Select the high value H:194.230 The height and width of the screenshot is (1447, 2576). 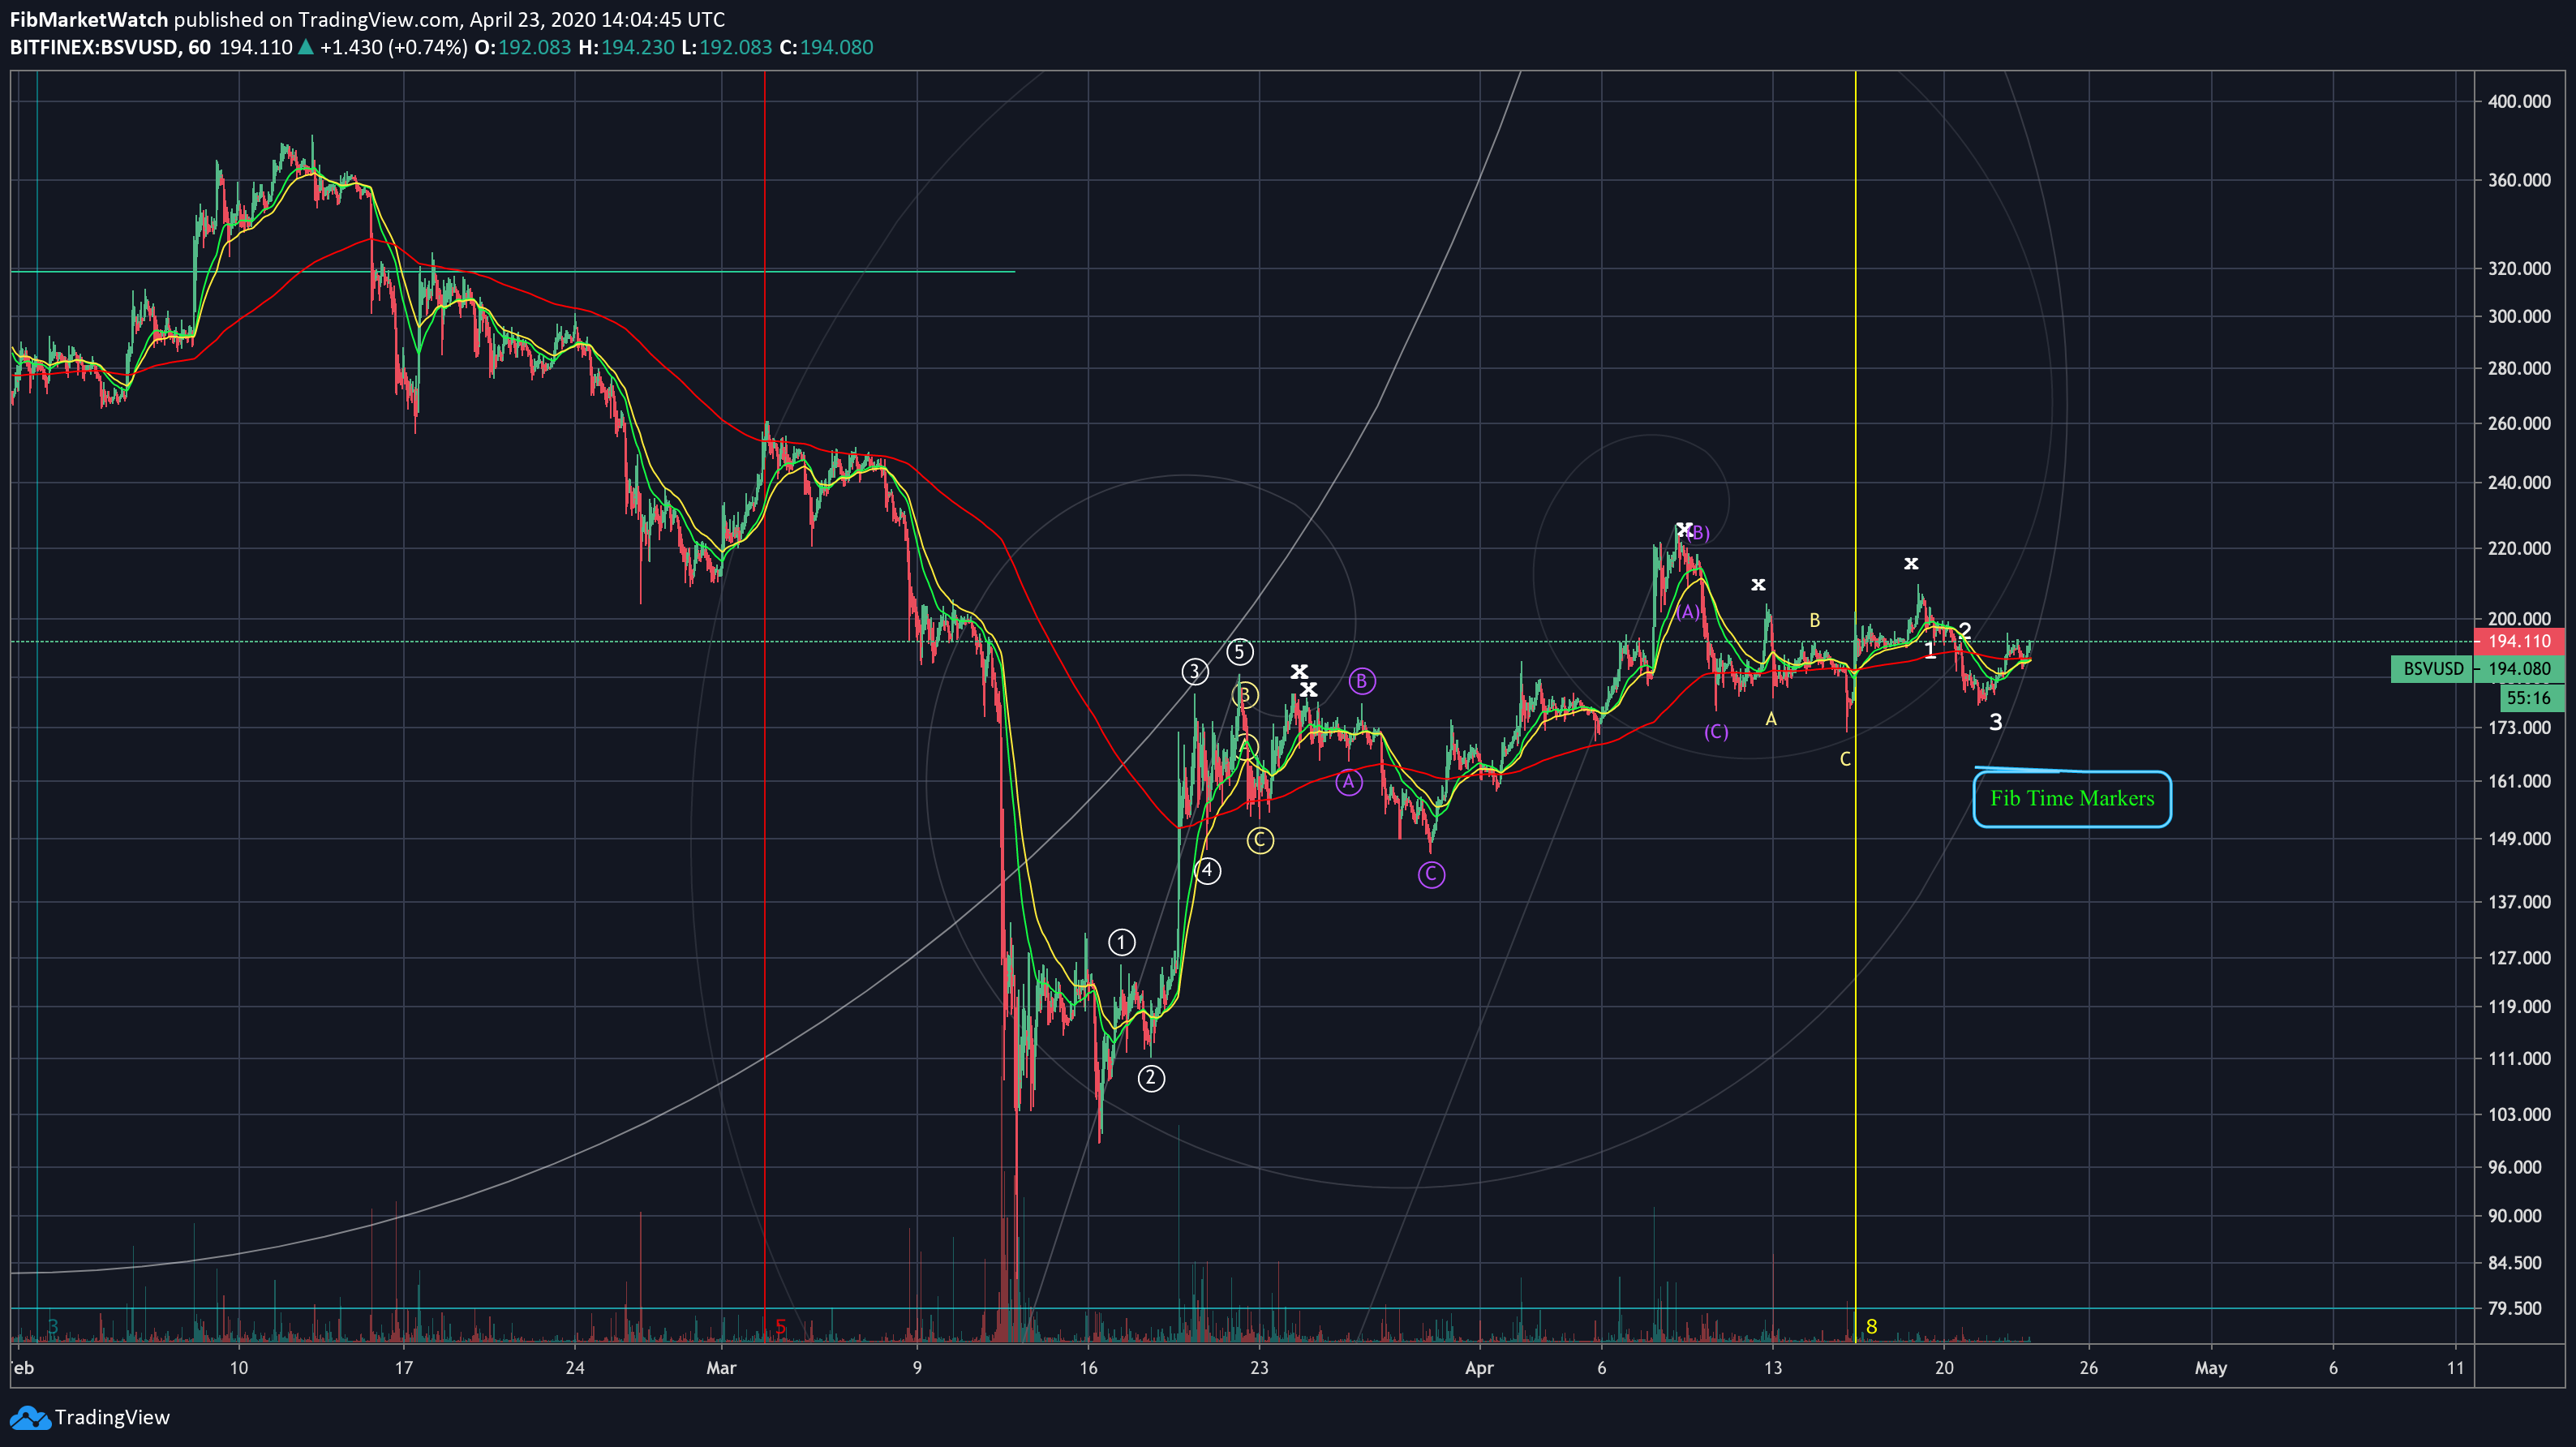(626, 47)
